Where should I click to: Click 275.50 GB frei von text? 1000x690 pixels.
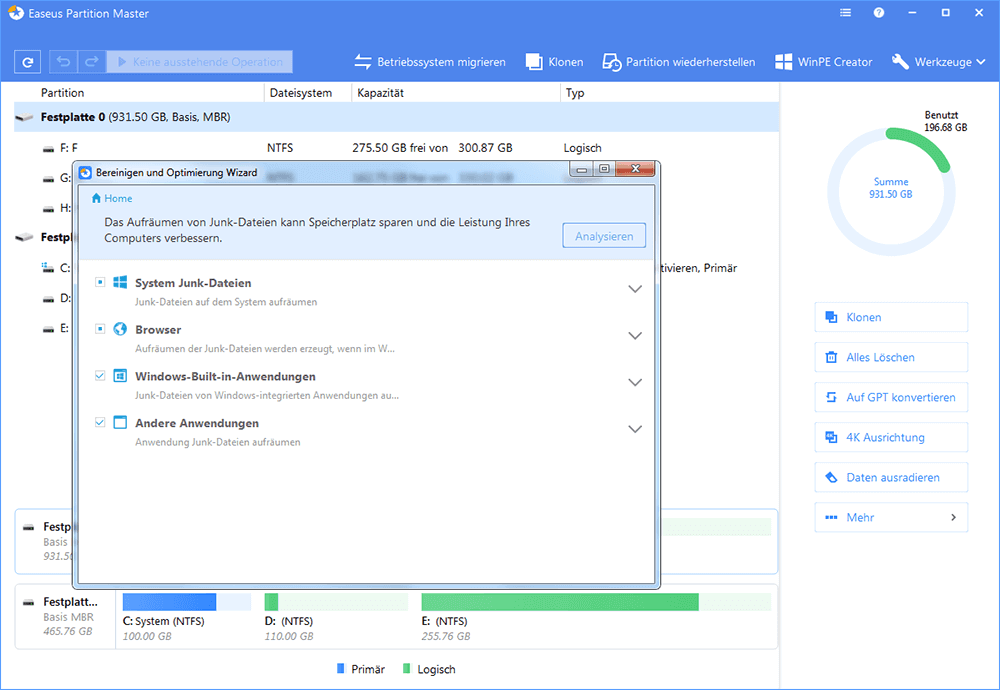(x=400, y=148)
